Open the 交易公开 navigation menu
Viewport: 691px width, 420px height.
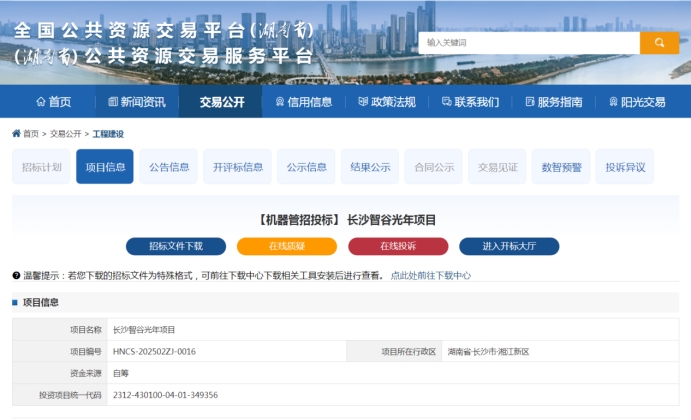221,102
